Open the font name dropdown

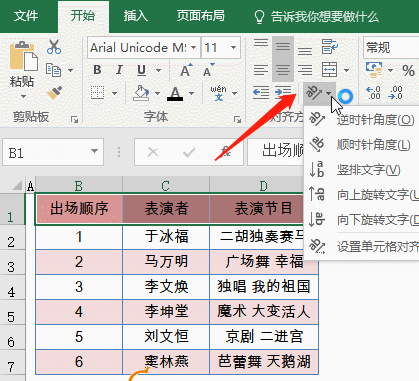[194, 48]
